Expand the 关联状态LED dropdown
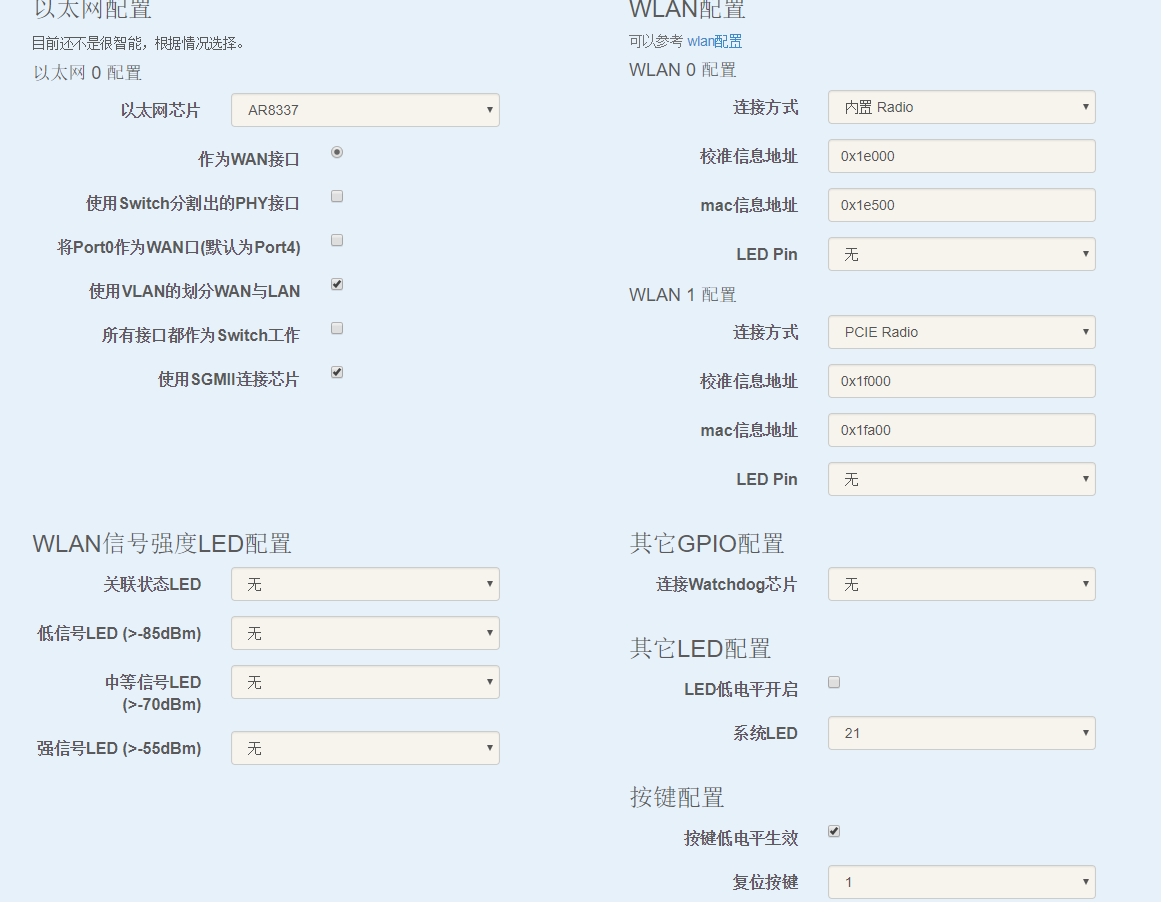Viewport: 1161px width, 902px height. [x=365, y=584]
